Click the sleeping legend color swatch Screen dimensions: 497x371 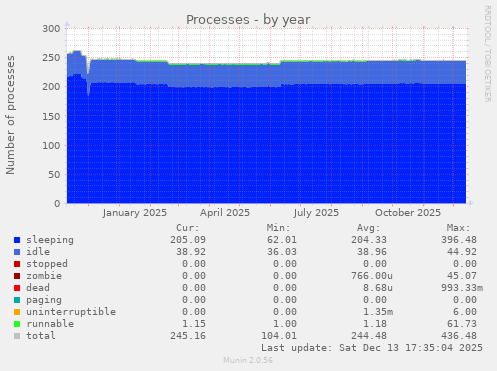[17, 240]
